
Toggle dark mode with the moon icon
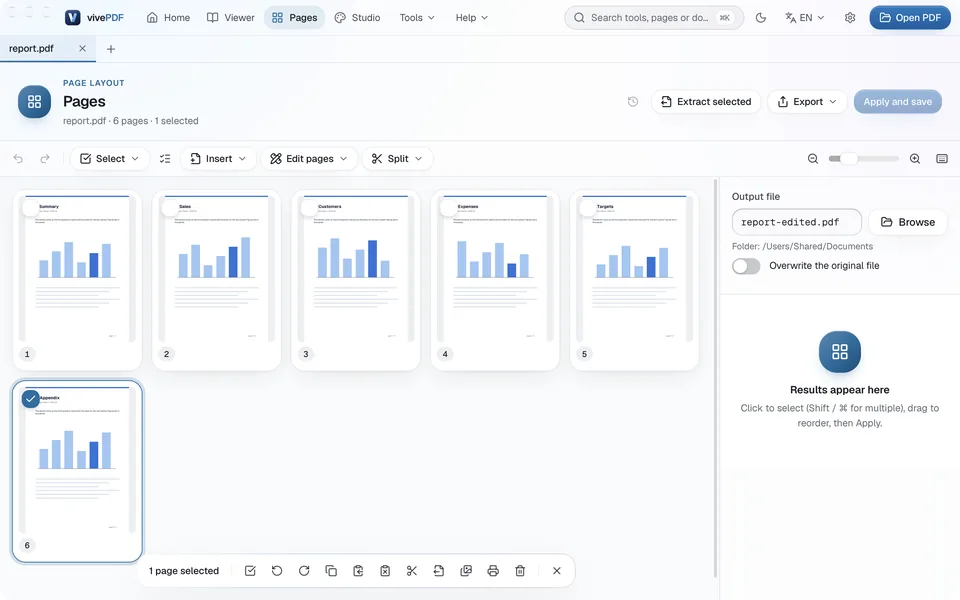[760, 18]
